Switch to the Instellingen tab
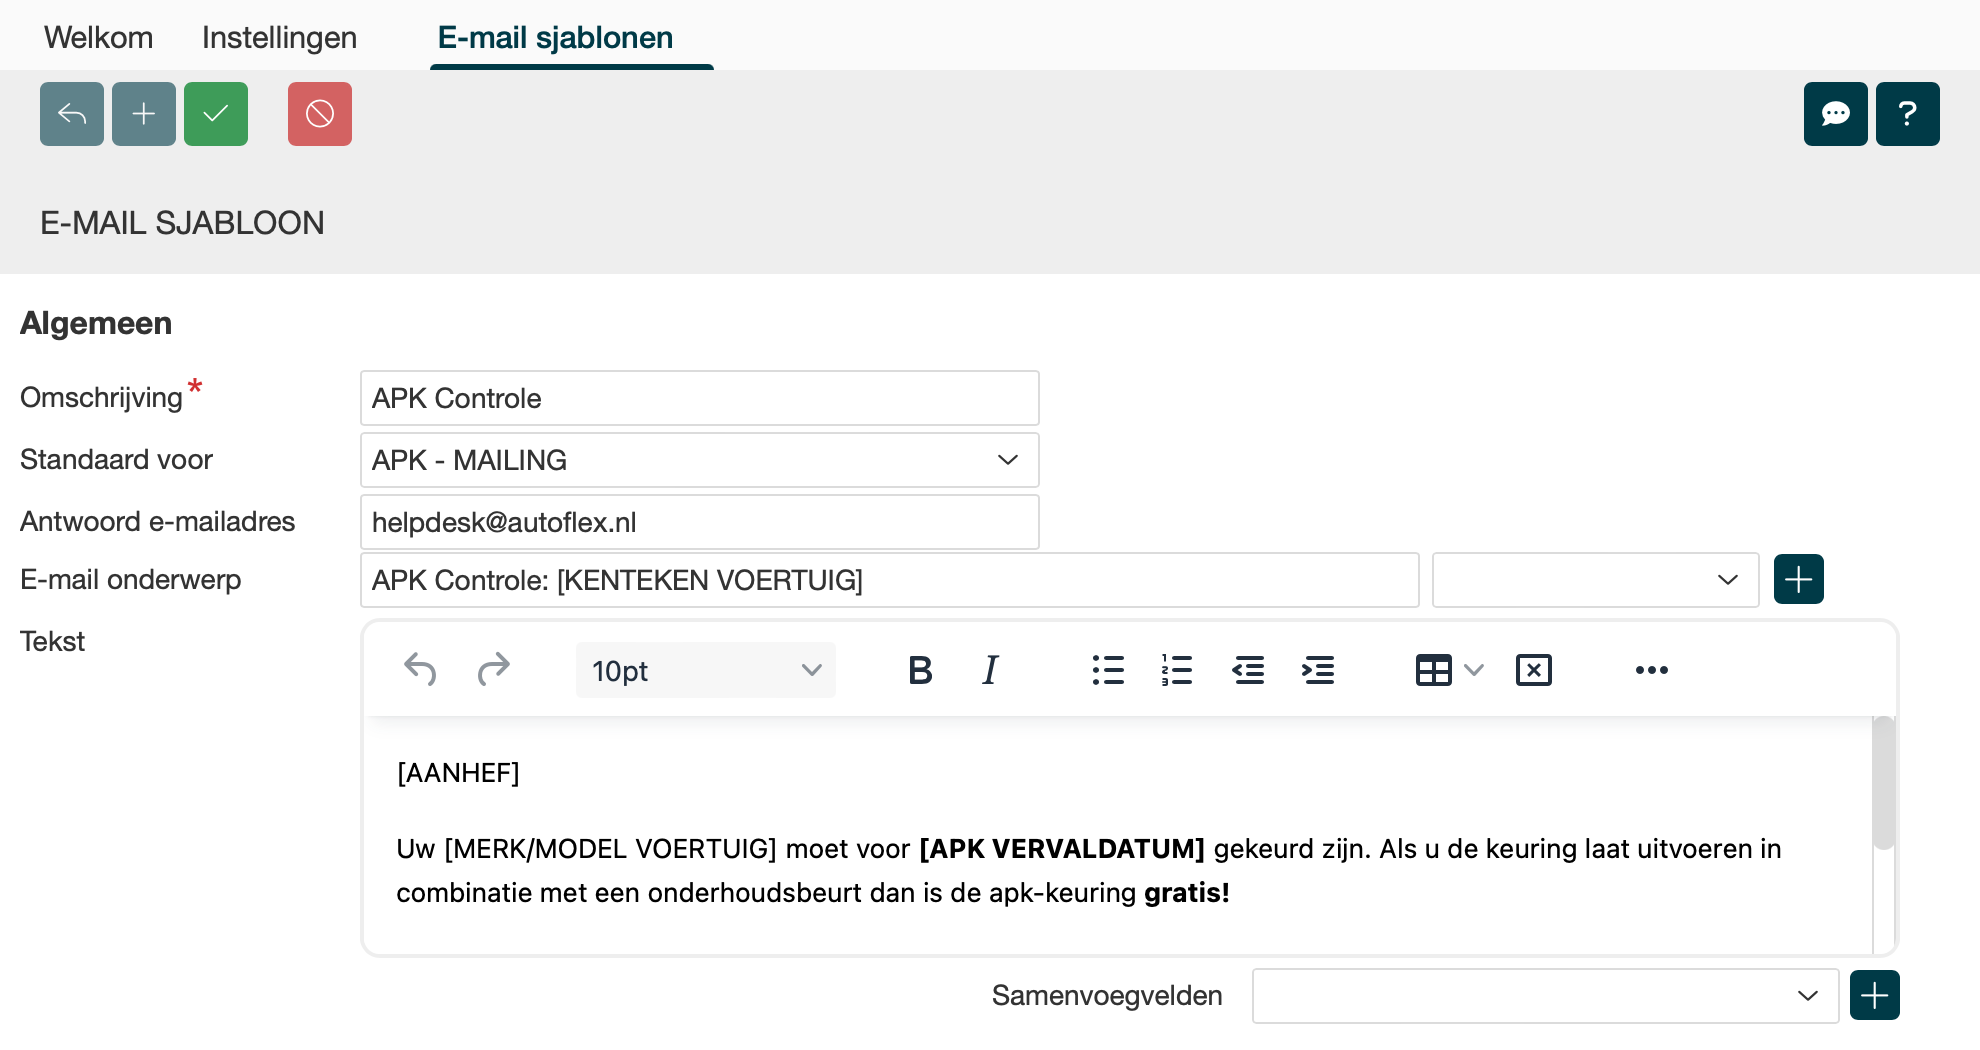Viewport: 1980px width, 1050px height. (x=279, y=37)
